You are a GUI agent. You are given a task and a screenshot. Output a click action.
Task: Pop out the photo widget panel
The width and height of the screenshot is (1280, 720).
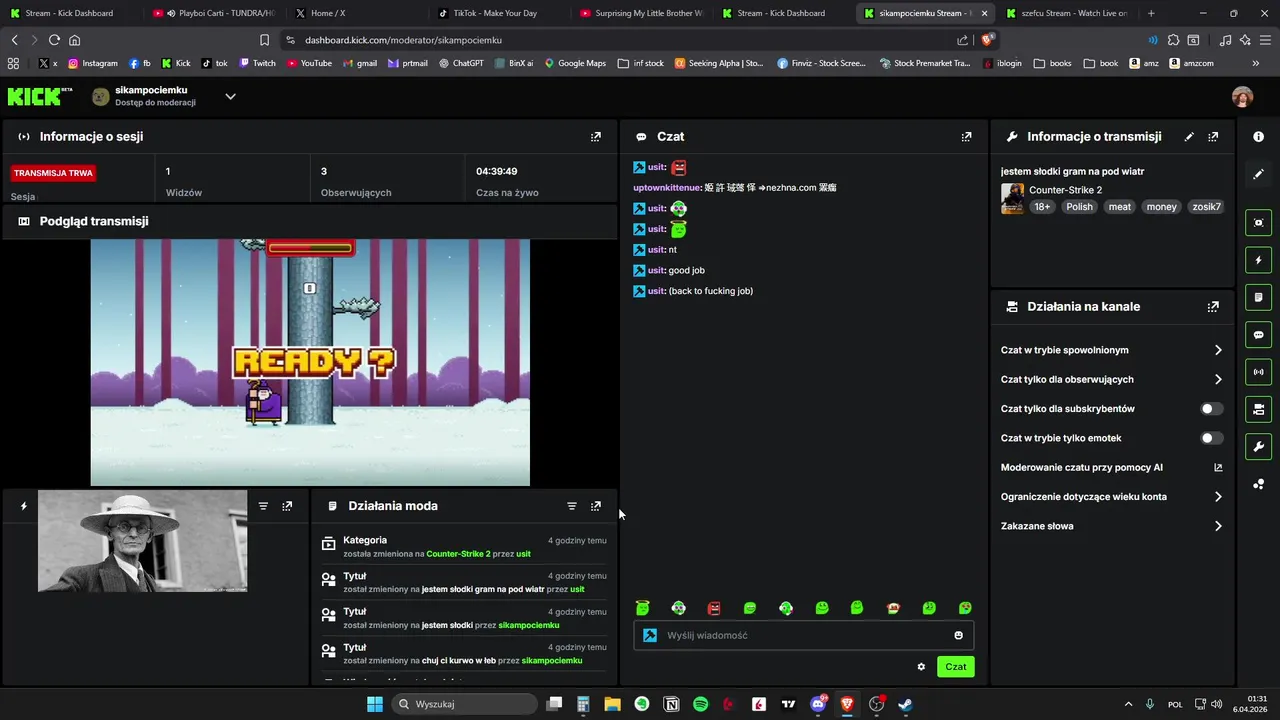(287, 506)
